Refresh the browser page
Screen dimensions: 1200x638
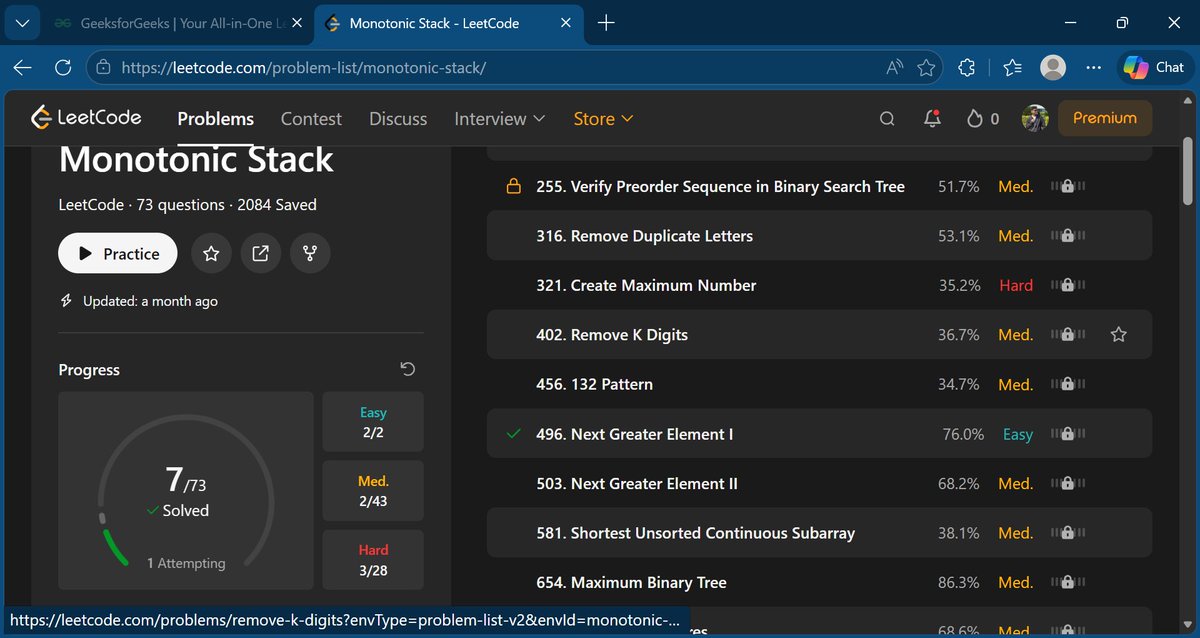[x=63, y=67]
